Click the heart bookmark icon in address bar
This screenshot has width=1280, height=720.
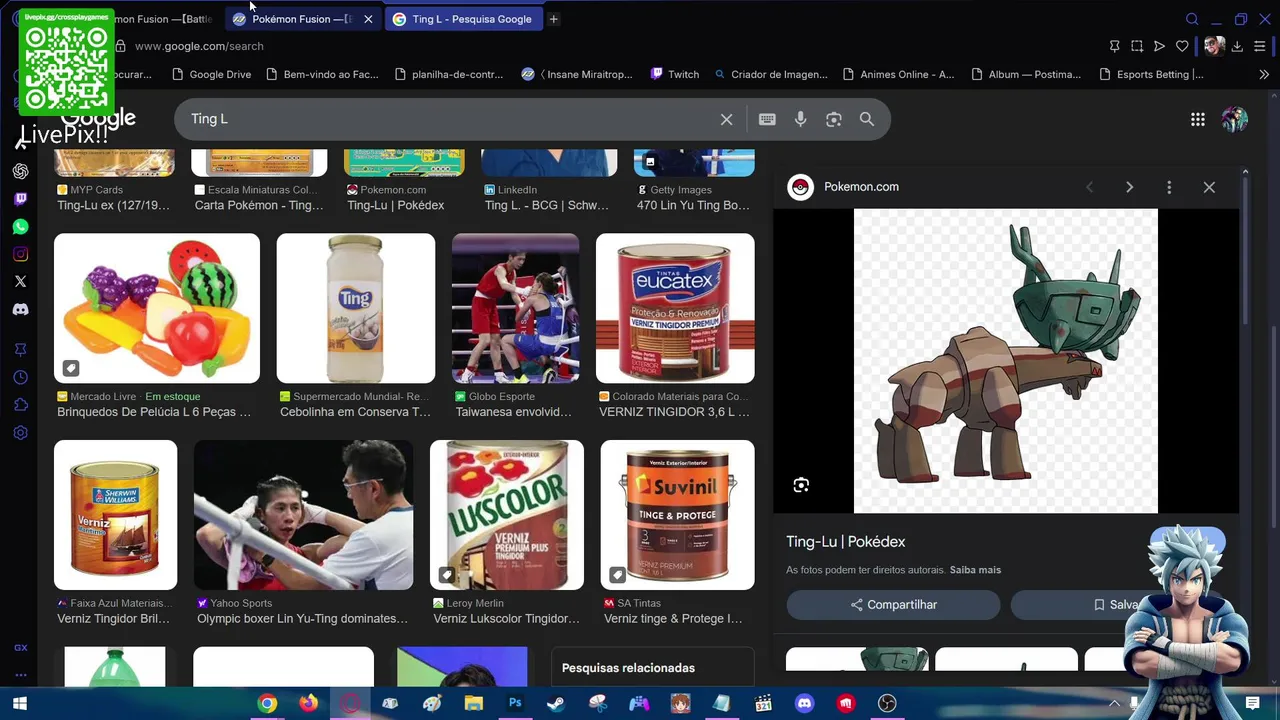tap(1182, 46)
